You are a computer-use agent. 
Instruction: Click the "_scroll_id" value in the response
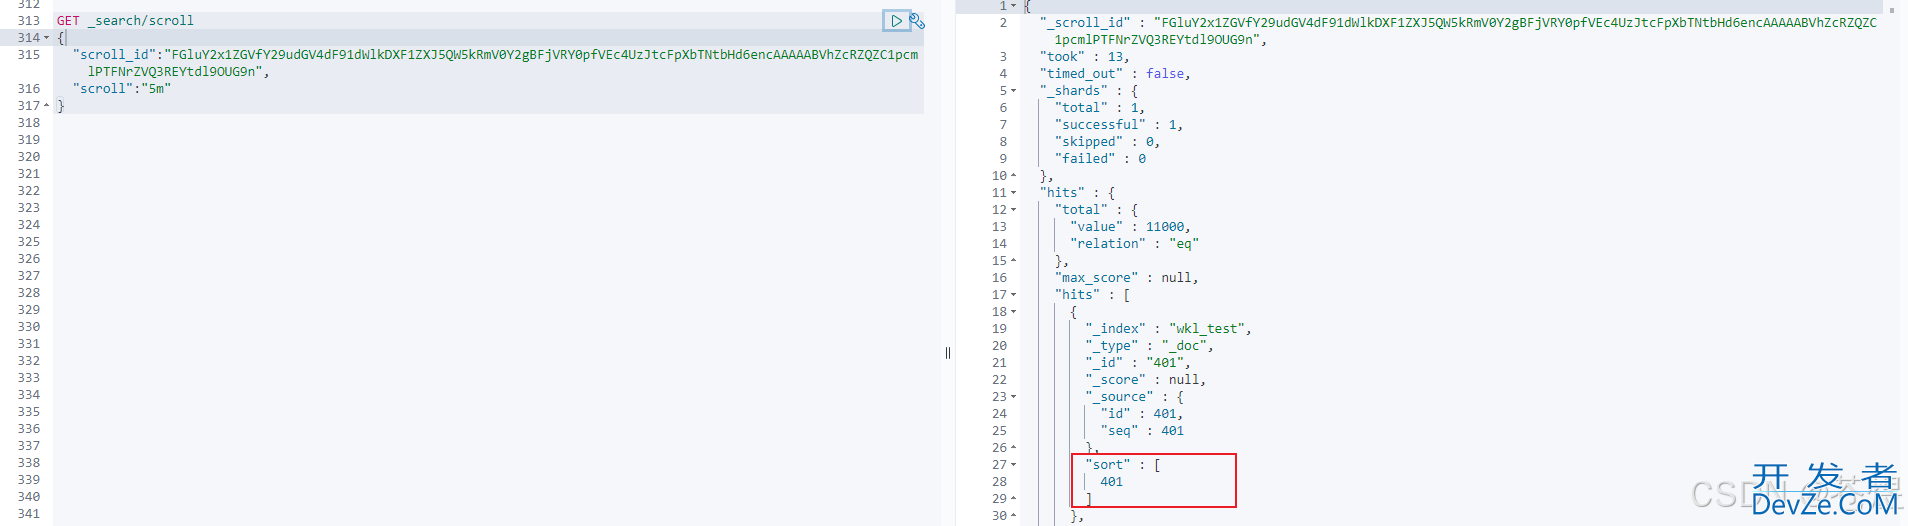coord(1465,31)
